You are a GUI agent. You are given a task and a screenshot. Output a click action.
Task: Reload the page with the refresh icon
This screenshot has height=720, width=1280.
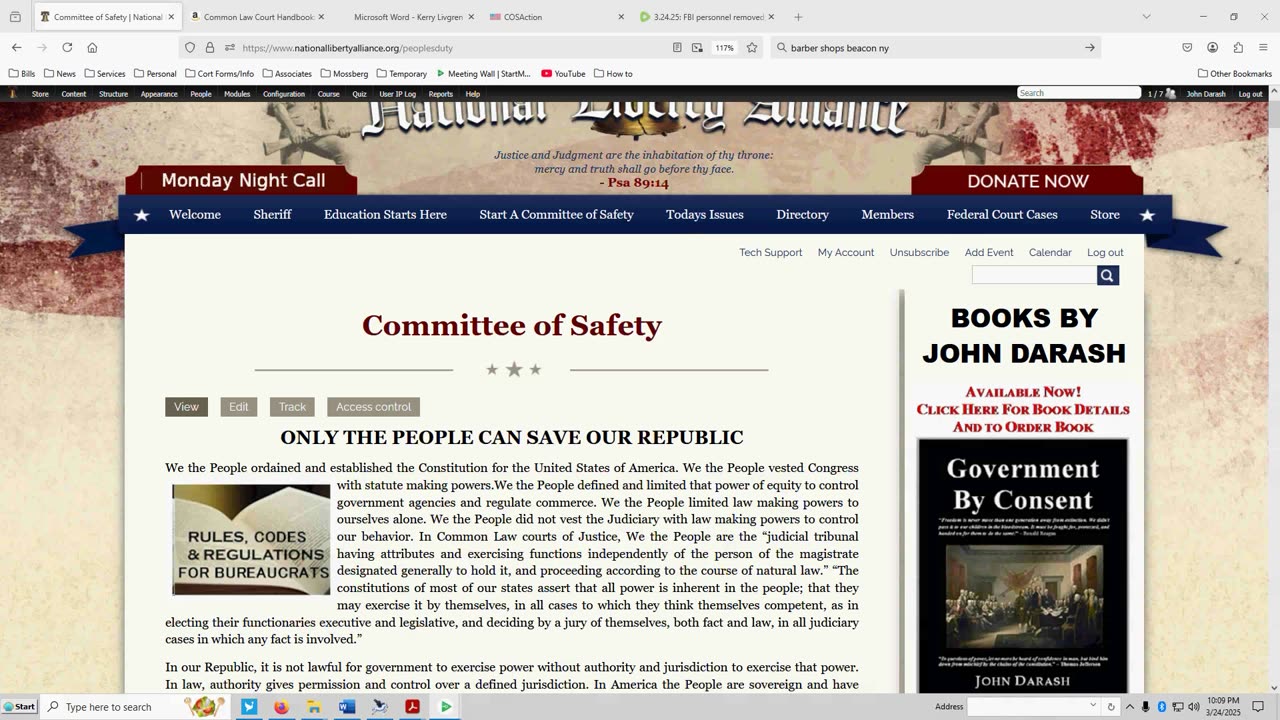point(67,47)
